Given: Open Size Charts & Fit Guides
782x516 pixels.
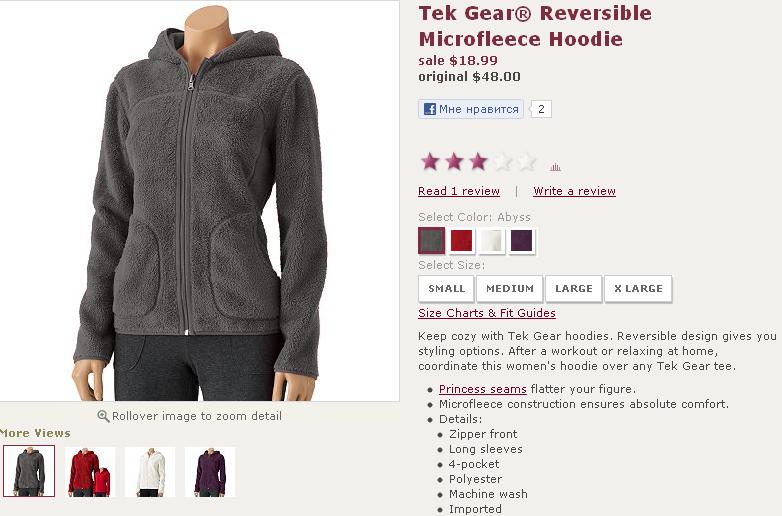Looking at the screenshot, I should (487, 313).
